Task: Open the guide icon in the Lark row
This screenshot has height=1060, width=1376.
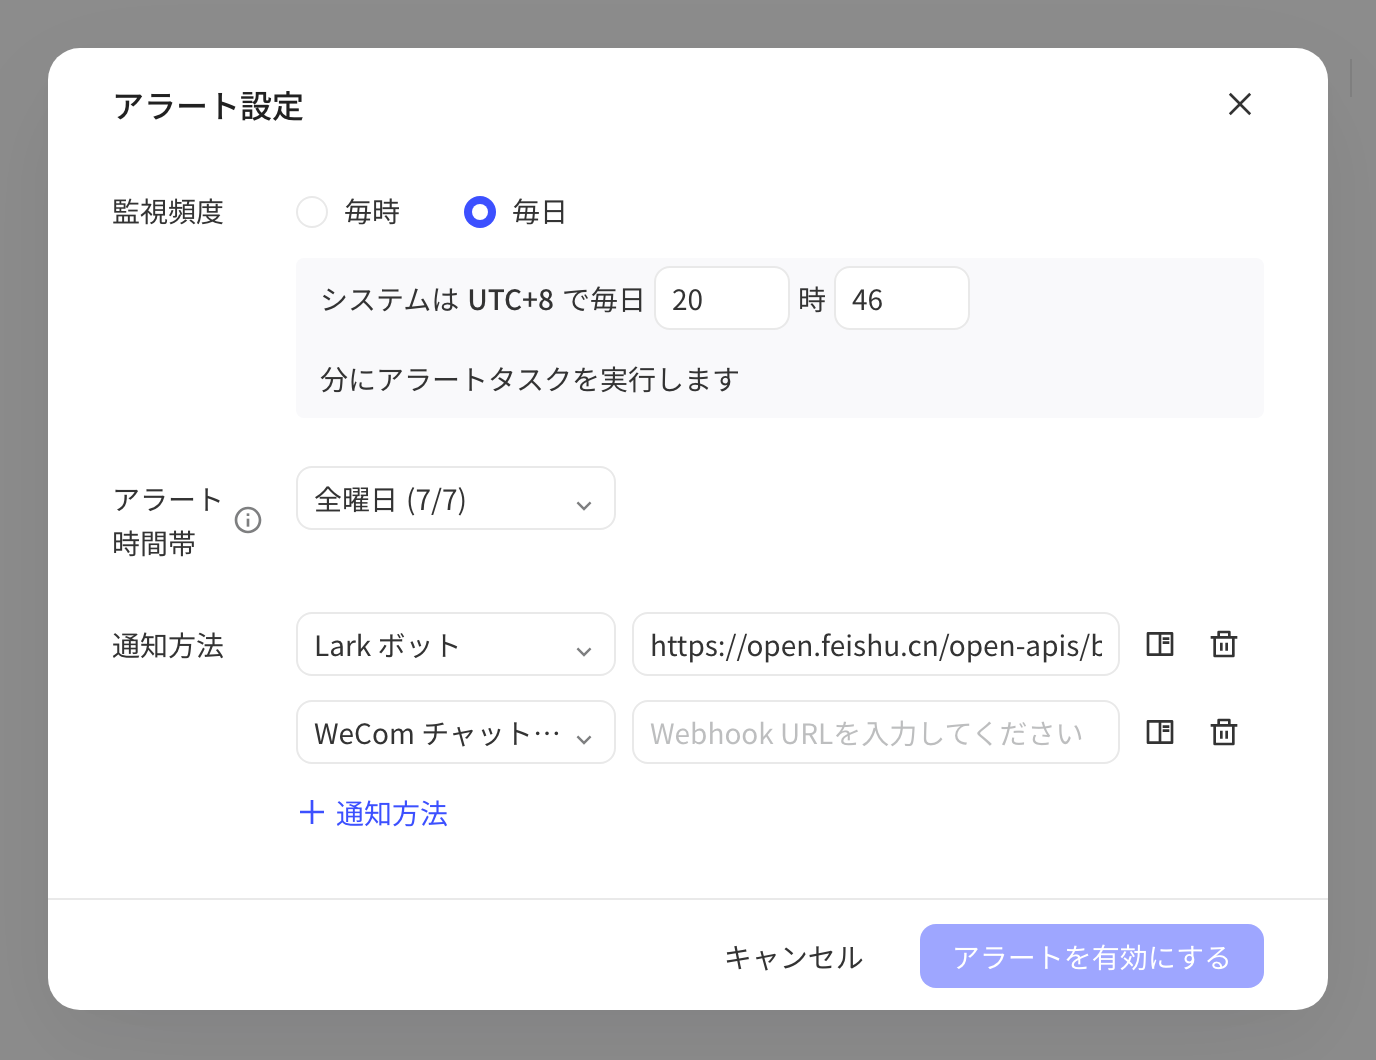Action: click(1160, 644)
